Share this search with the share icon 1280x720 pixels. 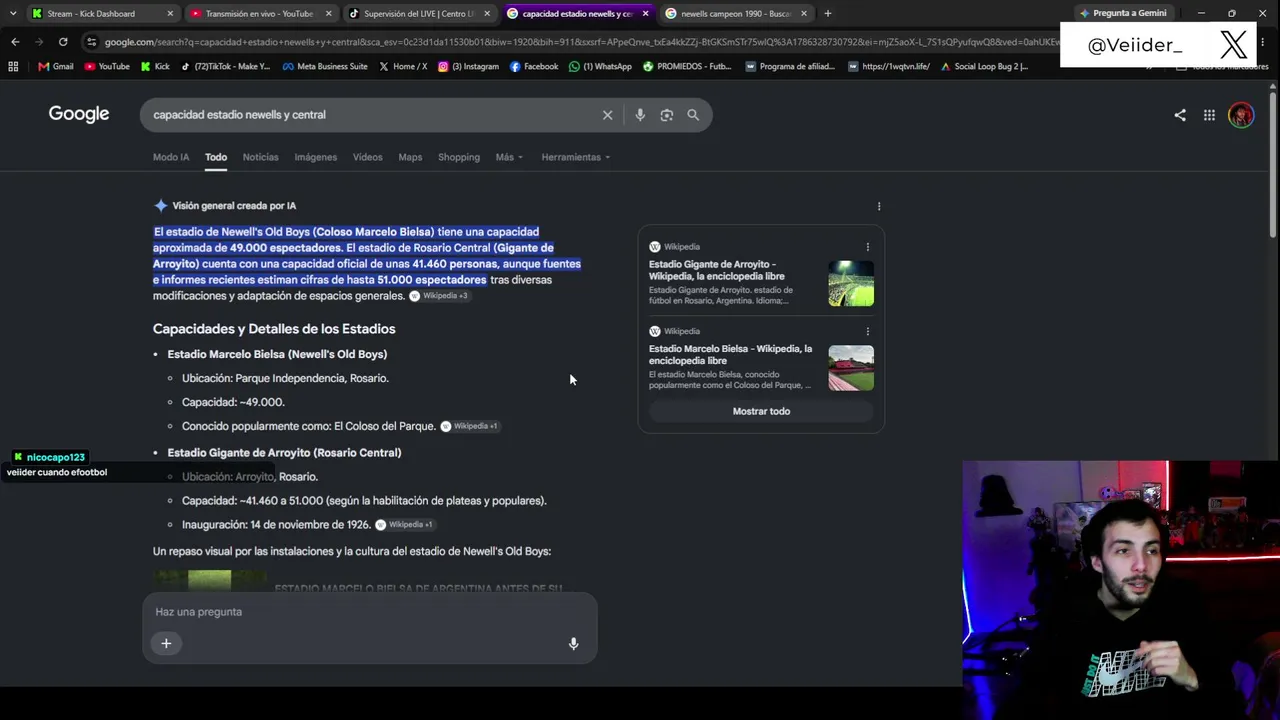pos(1180,115)
